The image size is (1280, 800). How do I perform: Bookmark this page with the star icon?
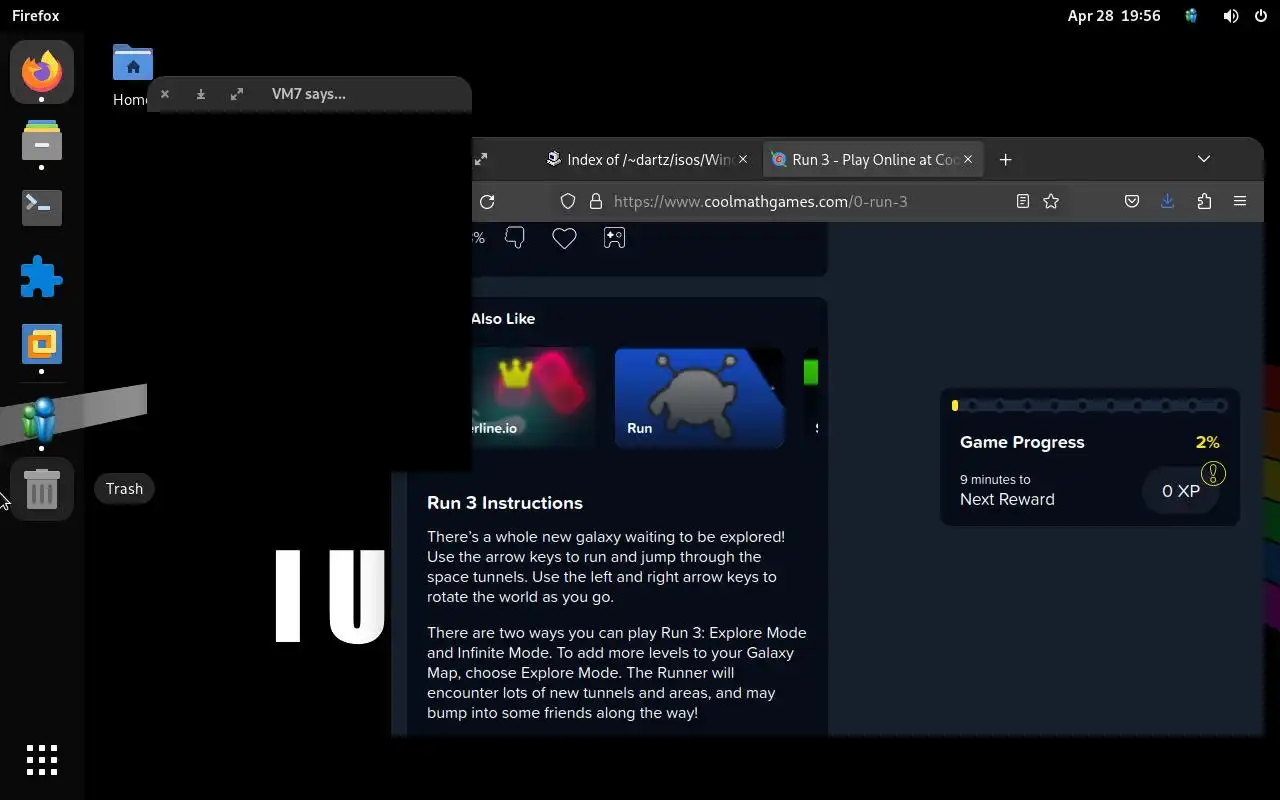[x=1051, y=201]
